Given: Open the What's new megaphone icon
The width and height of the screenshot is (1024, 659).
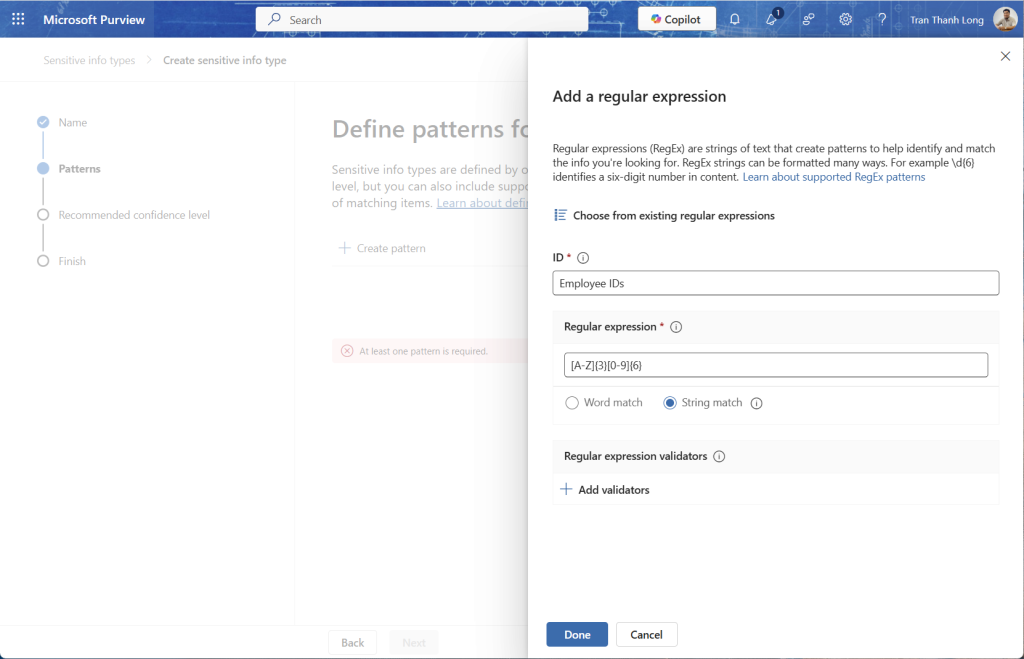Looking at the screenshot, I should coord(771,19).
